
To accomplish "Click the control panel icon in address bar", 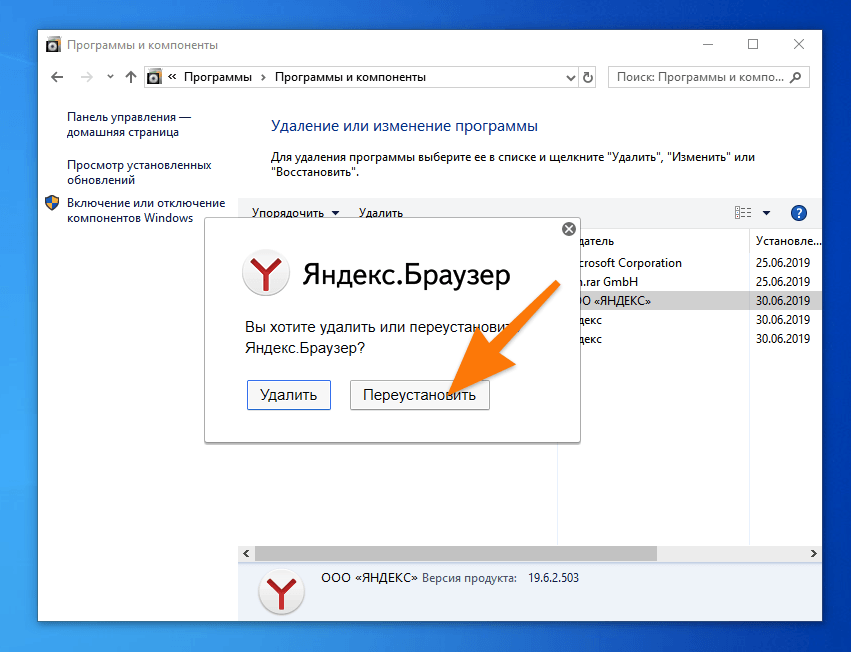I will point(154,77).
